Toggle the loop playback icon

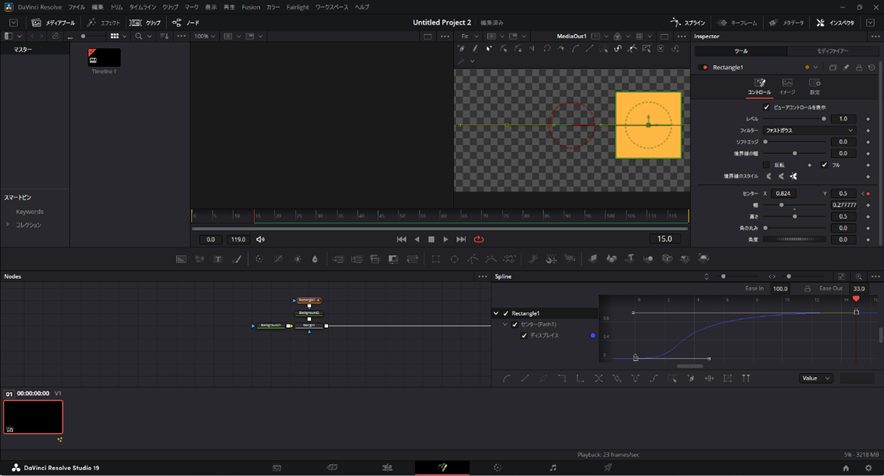pyautogui.click(x=479, y=239)
